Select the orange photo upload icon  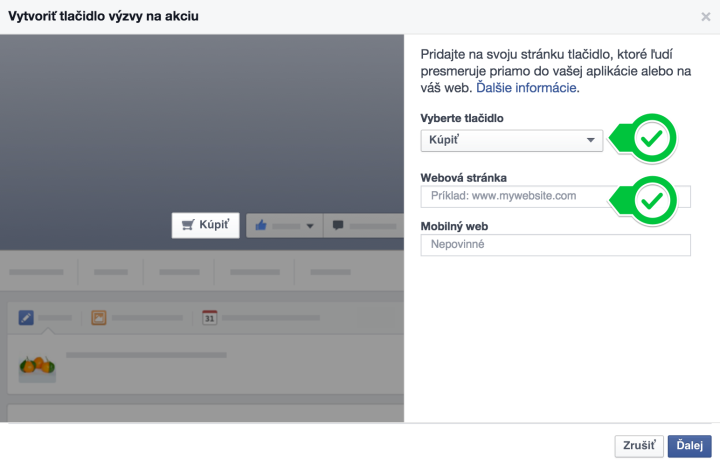[99, 318]
